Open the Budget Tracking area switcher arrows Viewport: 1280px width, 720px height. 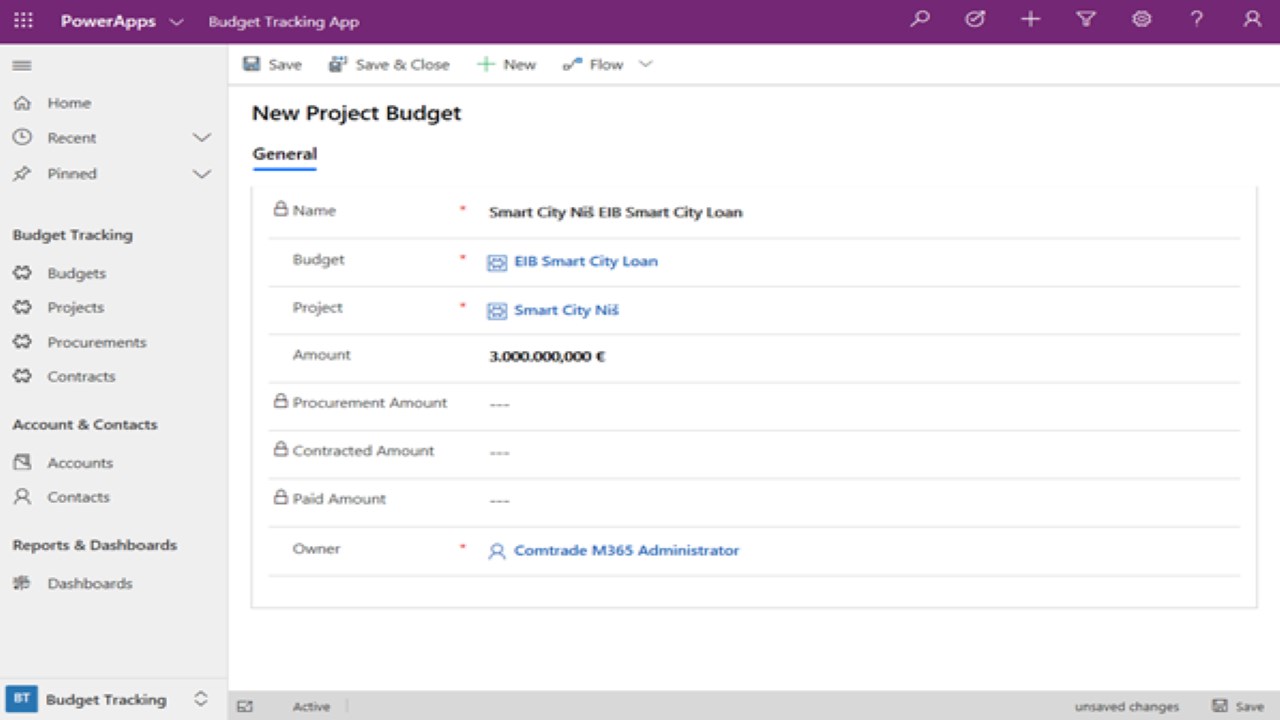(201, 699)
